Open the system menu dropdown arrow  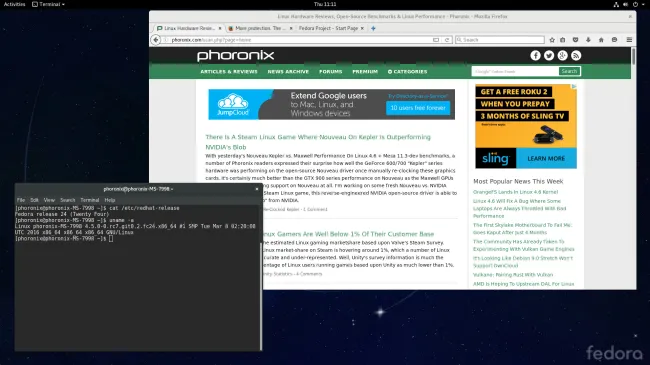643,4
